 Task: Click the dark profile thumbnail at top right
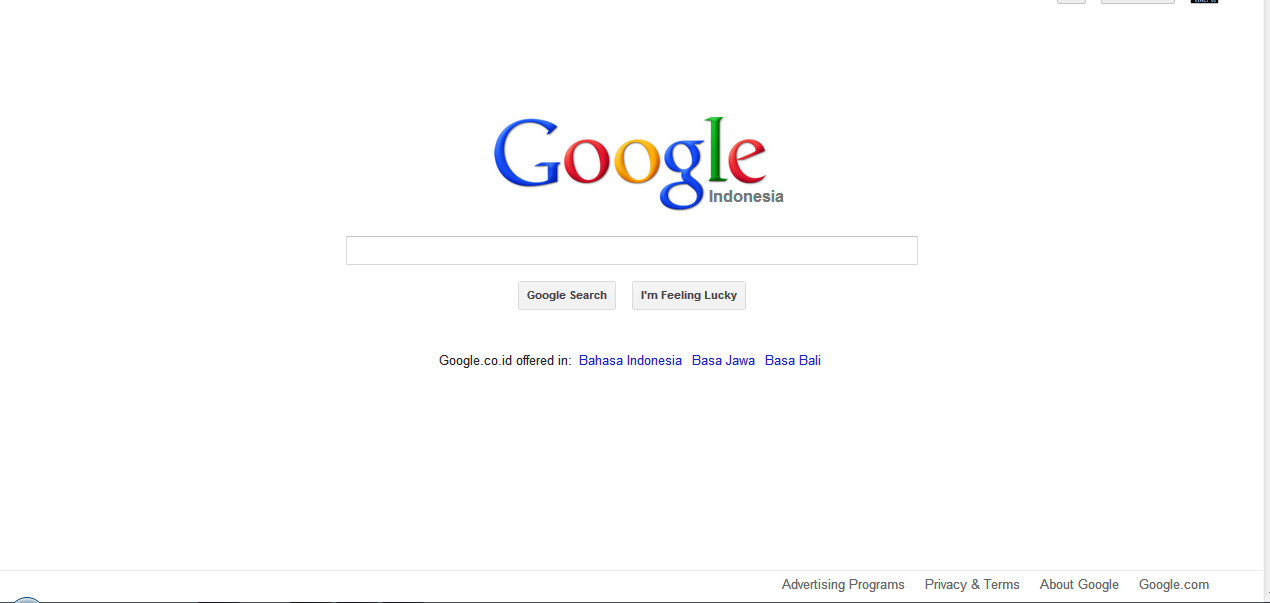pos(1204,1)
